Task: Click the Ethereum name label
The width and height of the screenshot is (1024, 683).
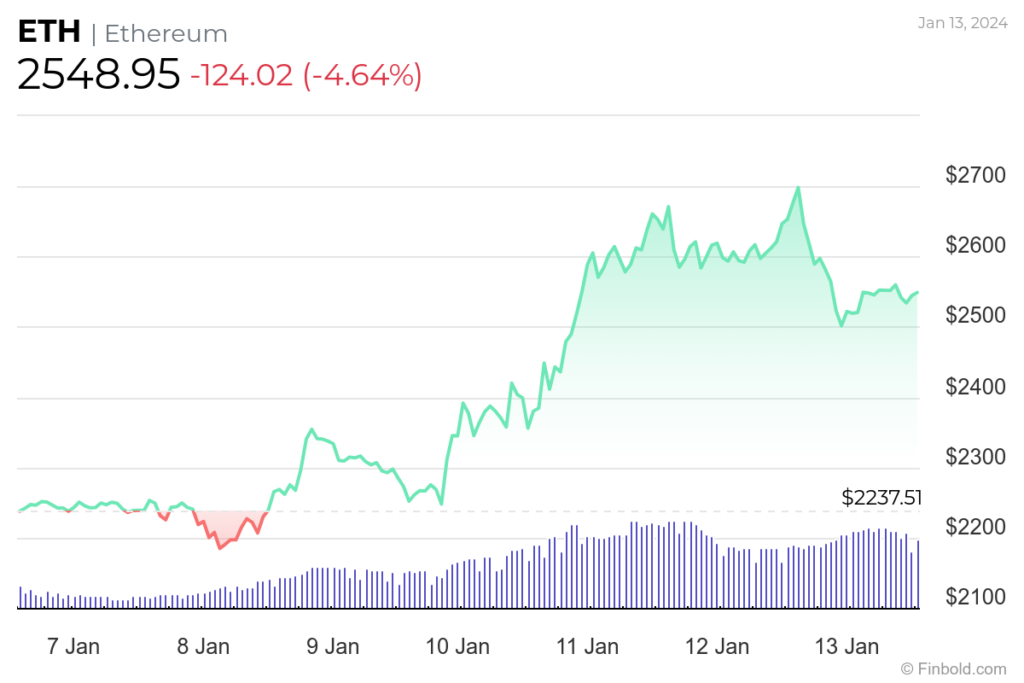Action: click(x=166, y=33)
